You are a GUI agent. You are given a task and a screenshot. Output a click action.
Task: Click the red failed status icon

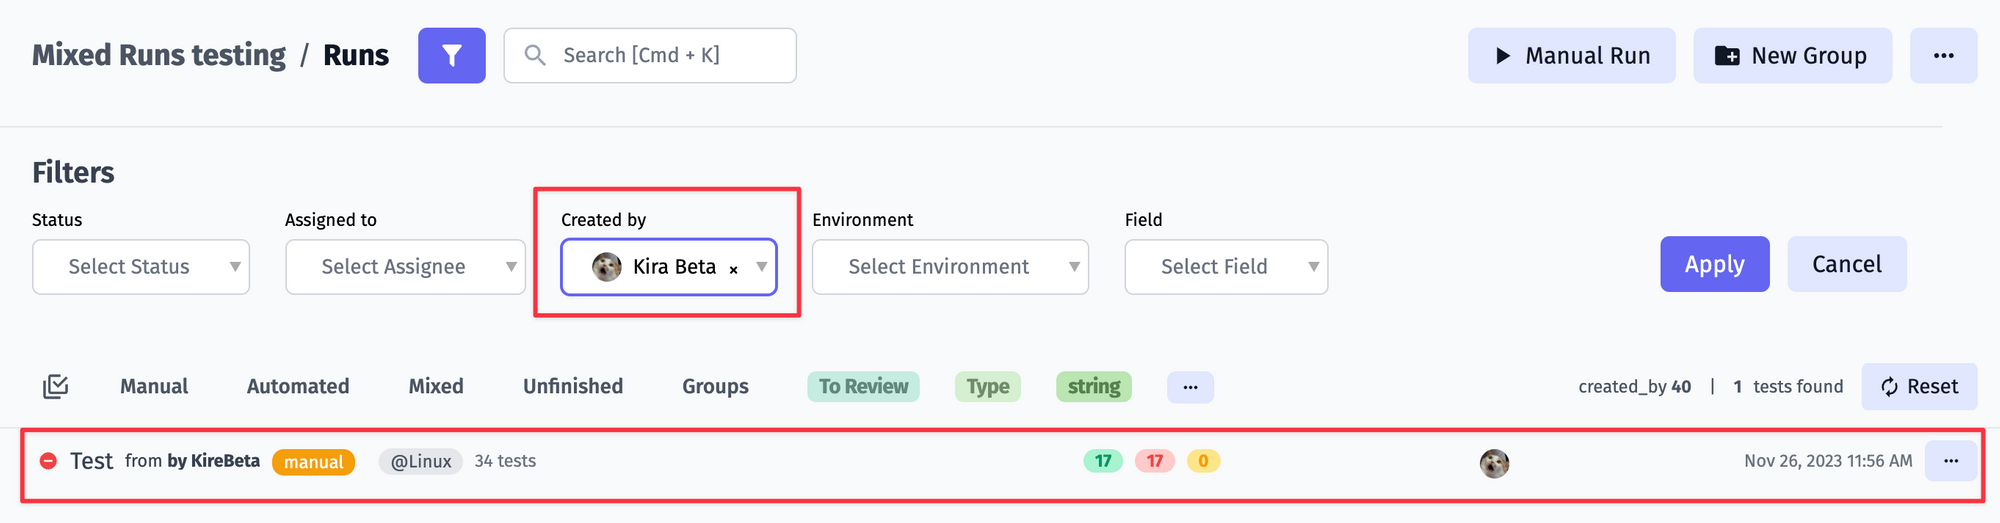click(48, 461)
